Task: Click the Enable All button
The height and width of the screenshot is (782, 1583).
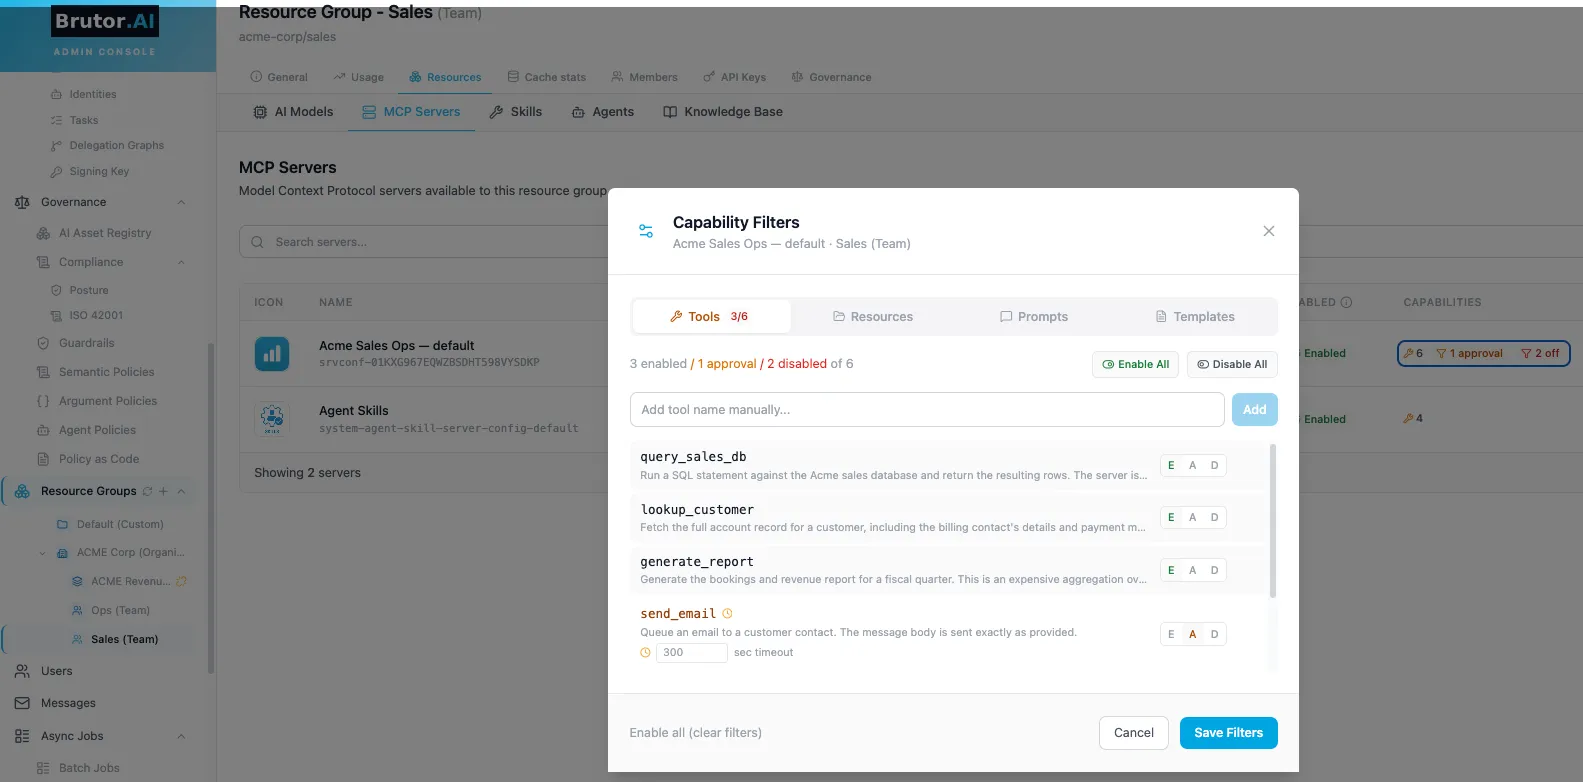Action: [1136, 364]
